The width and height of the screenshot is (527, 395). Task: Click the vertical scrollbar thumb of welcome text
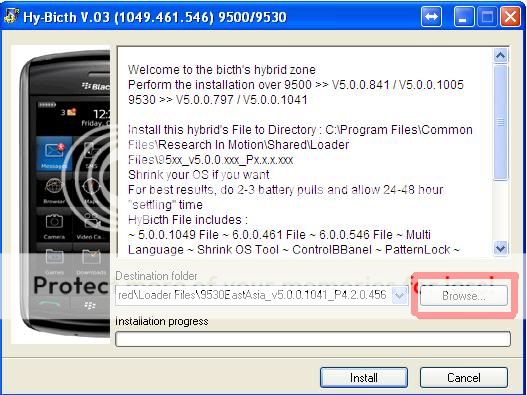(500, 122)
